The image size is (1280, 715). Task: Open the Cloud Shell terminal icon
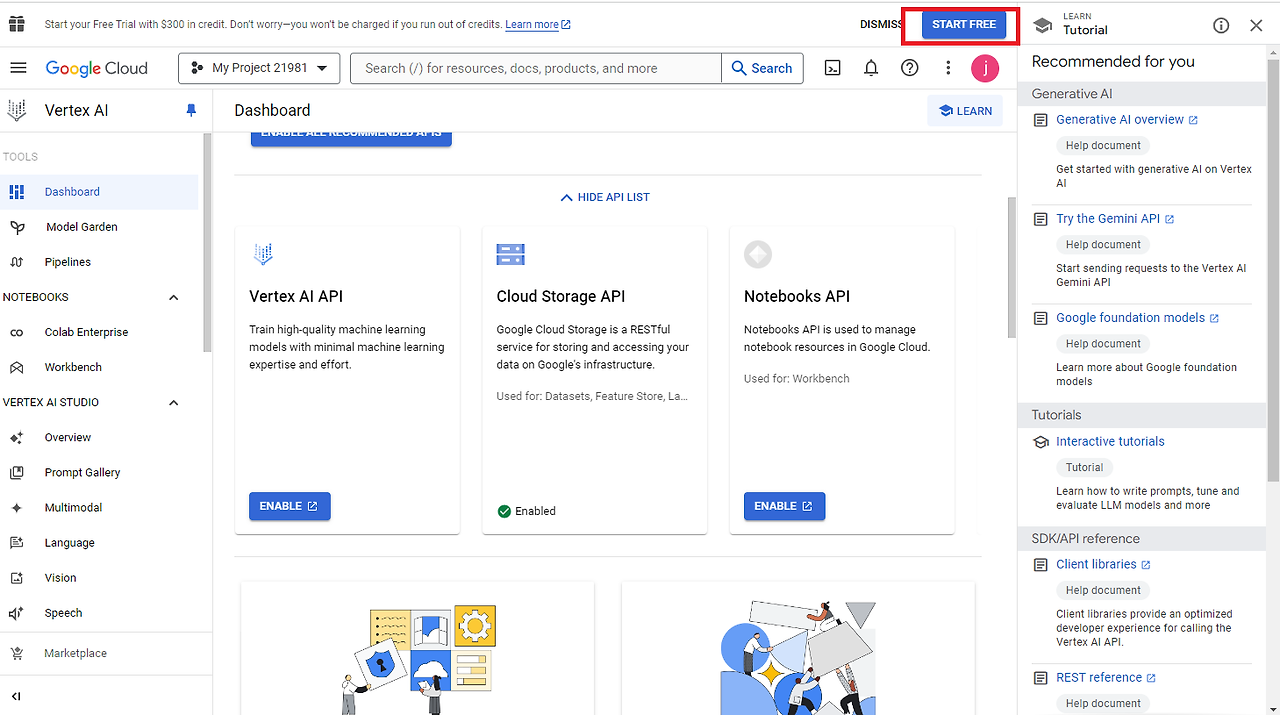(x=832, y=68)
